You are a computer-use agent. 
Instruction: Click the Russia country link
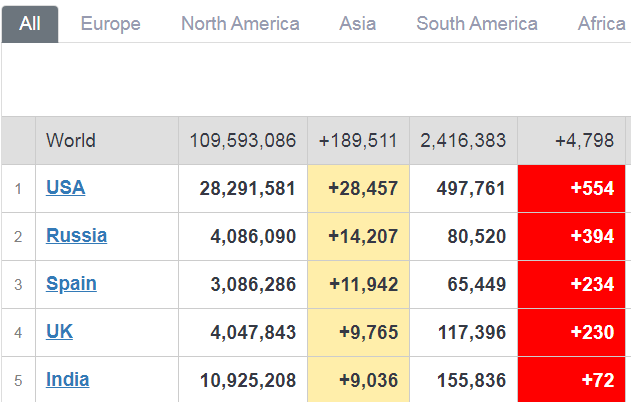(76, 235)
